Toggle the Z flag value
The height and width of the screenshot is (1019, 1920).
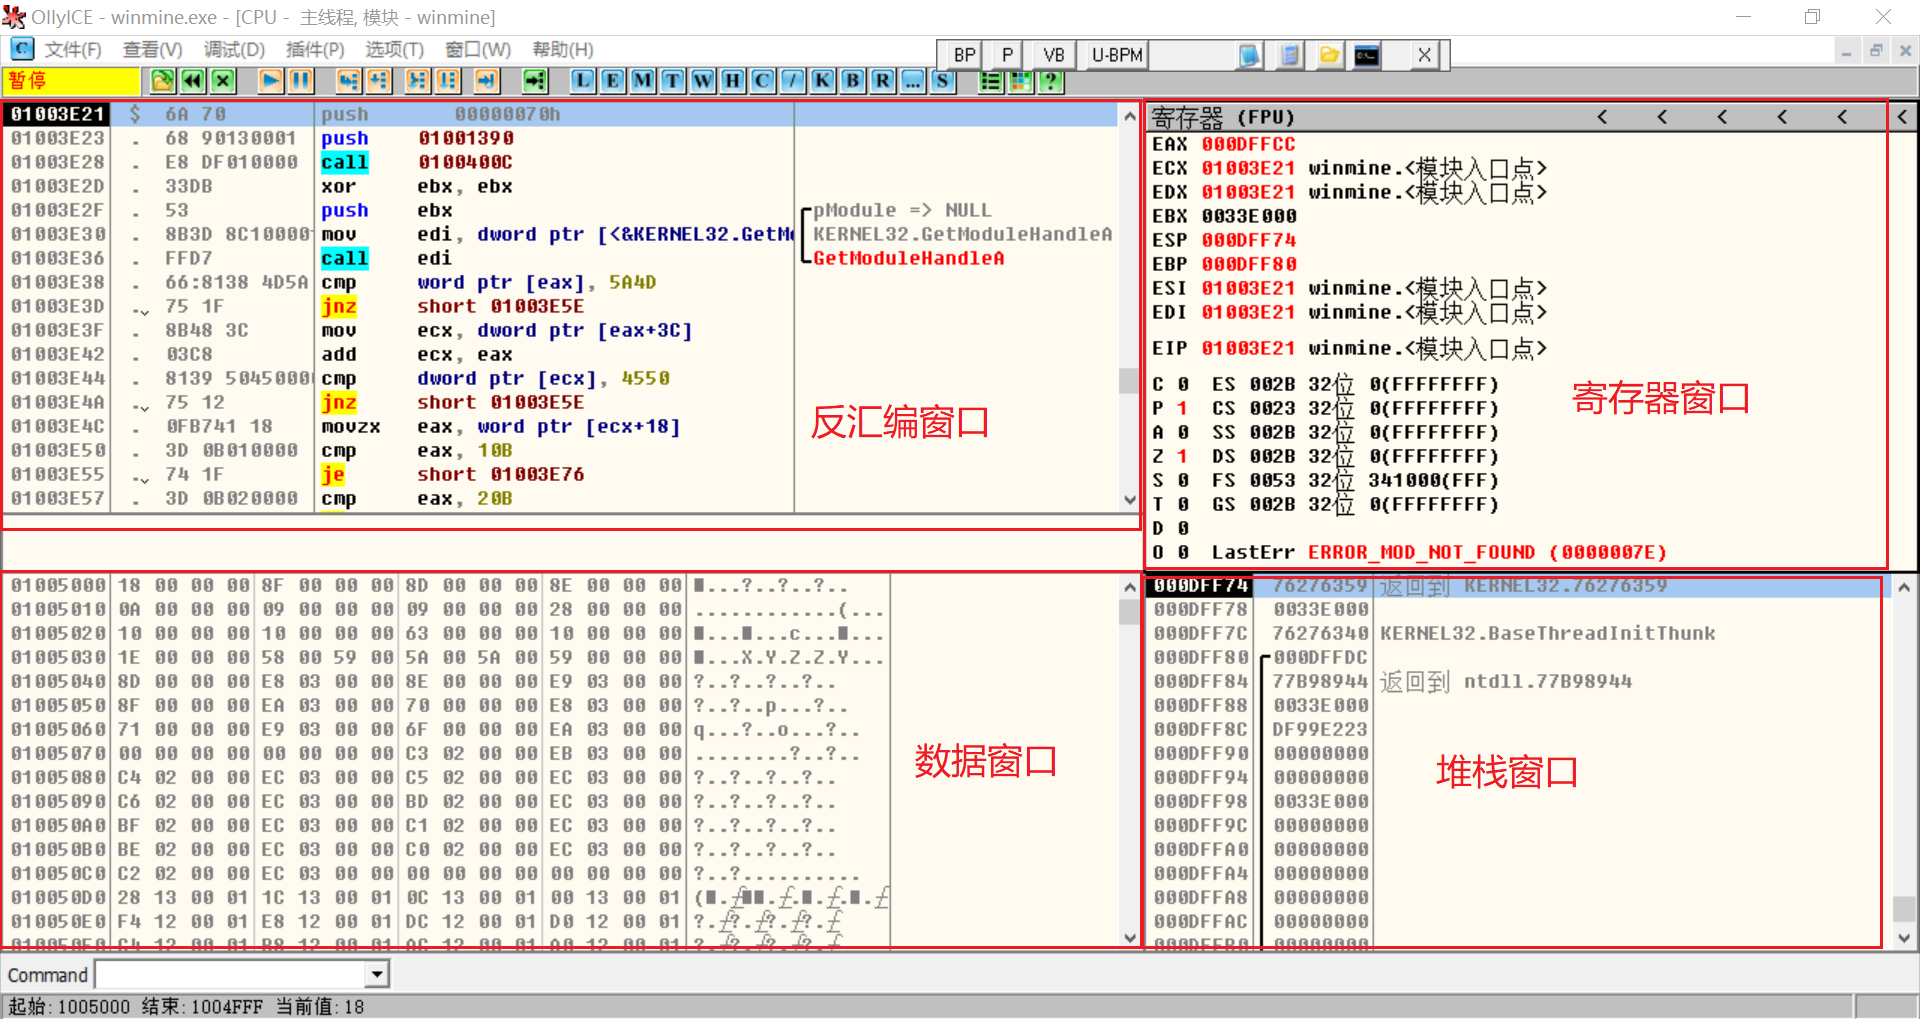pyautogui.click(x=1182, y=456)
